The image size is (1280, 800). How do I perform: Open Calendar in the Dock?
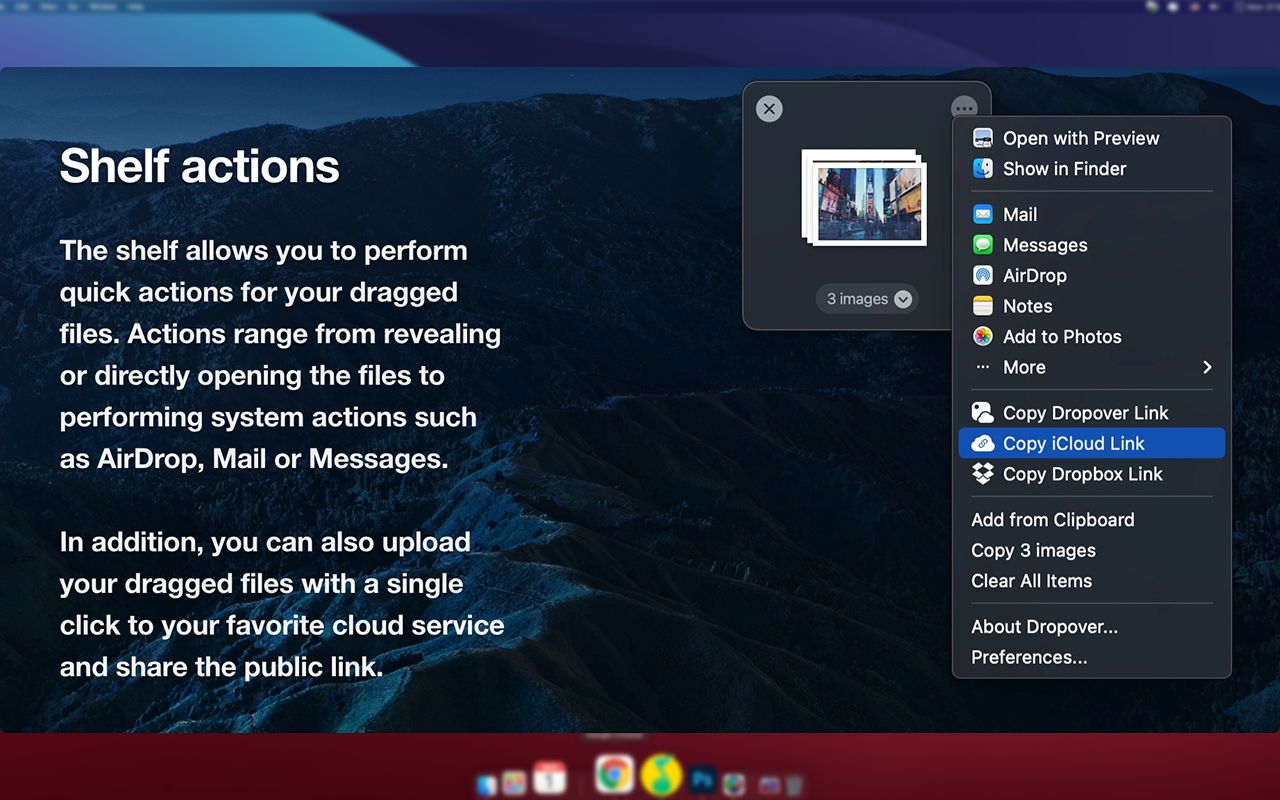(x=550, y=778)
